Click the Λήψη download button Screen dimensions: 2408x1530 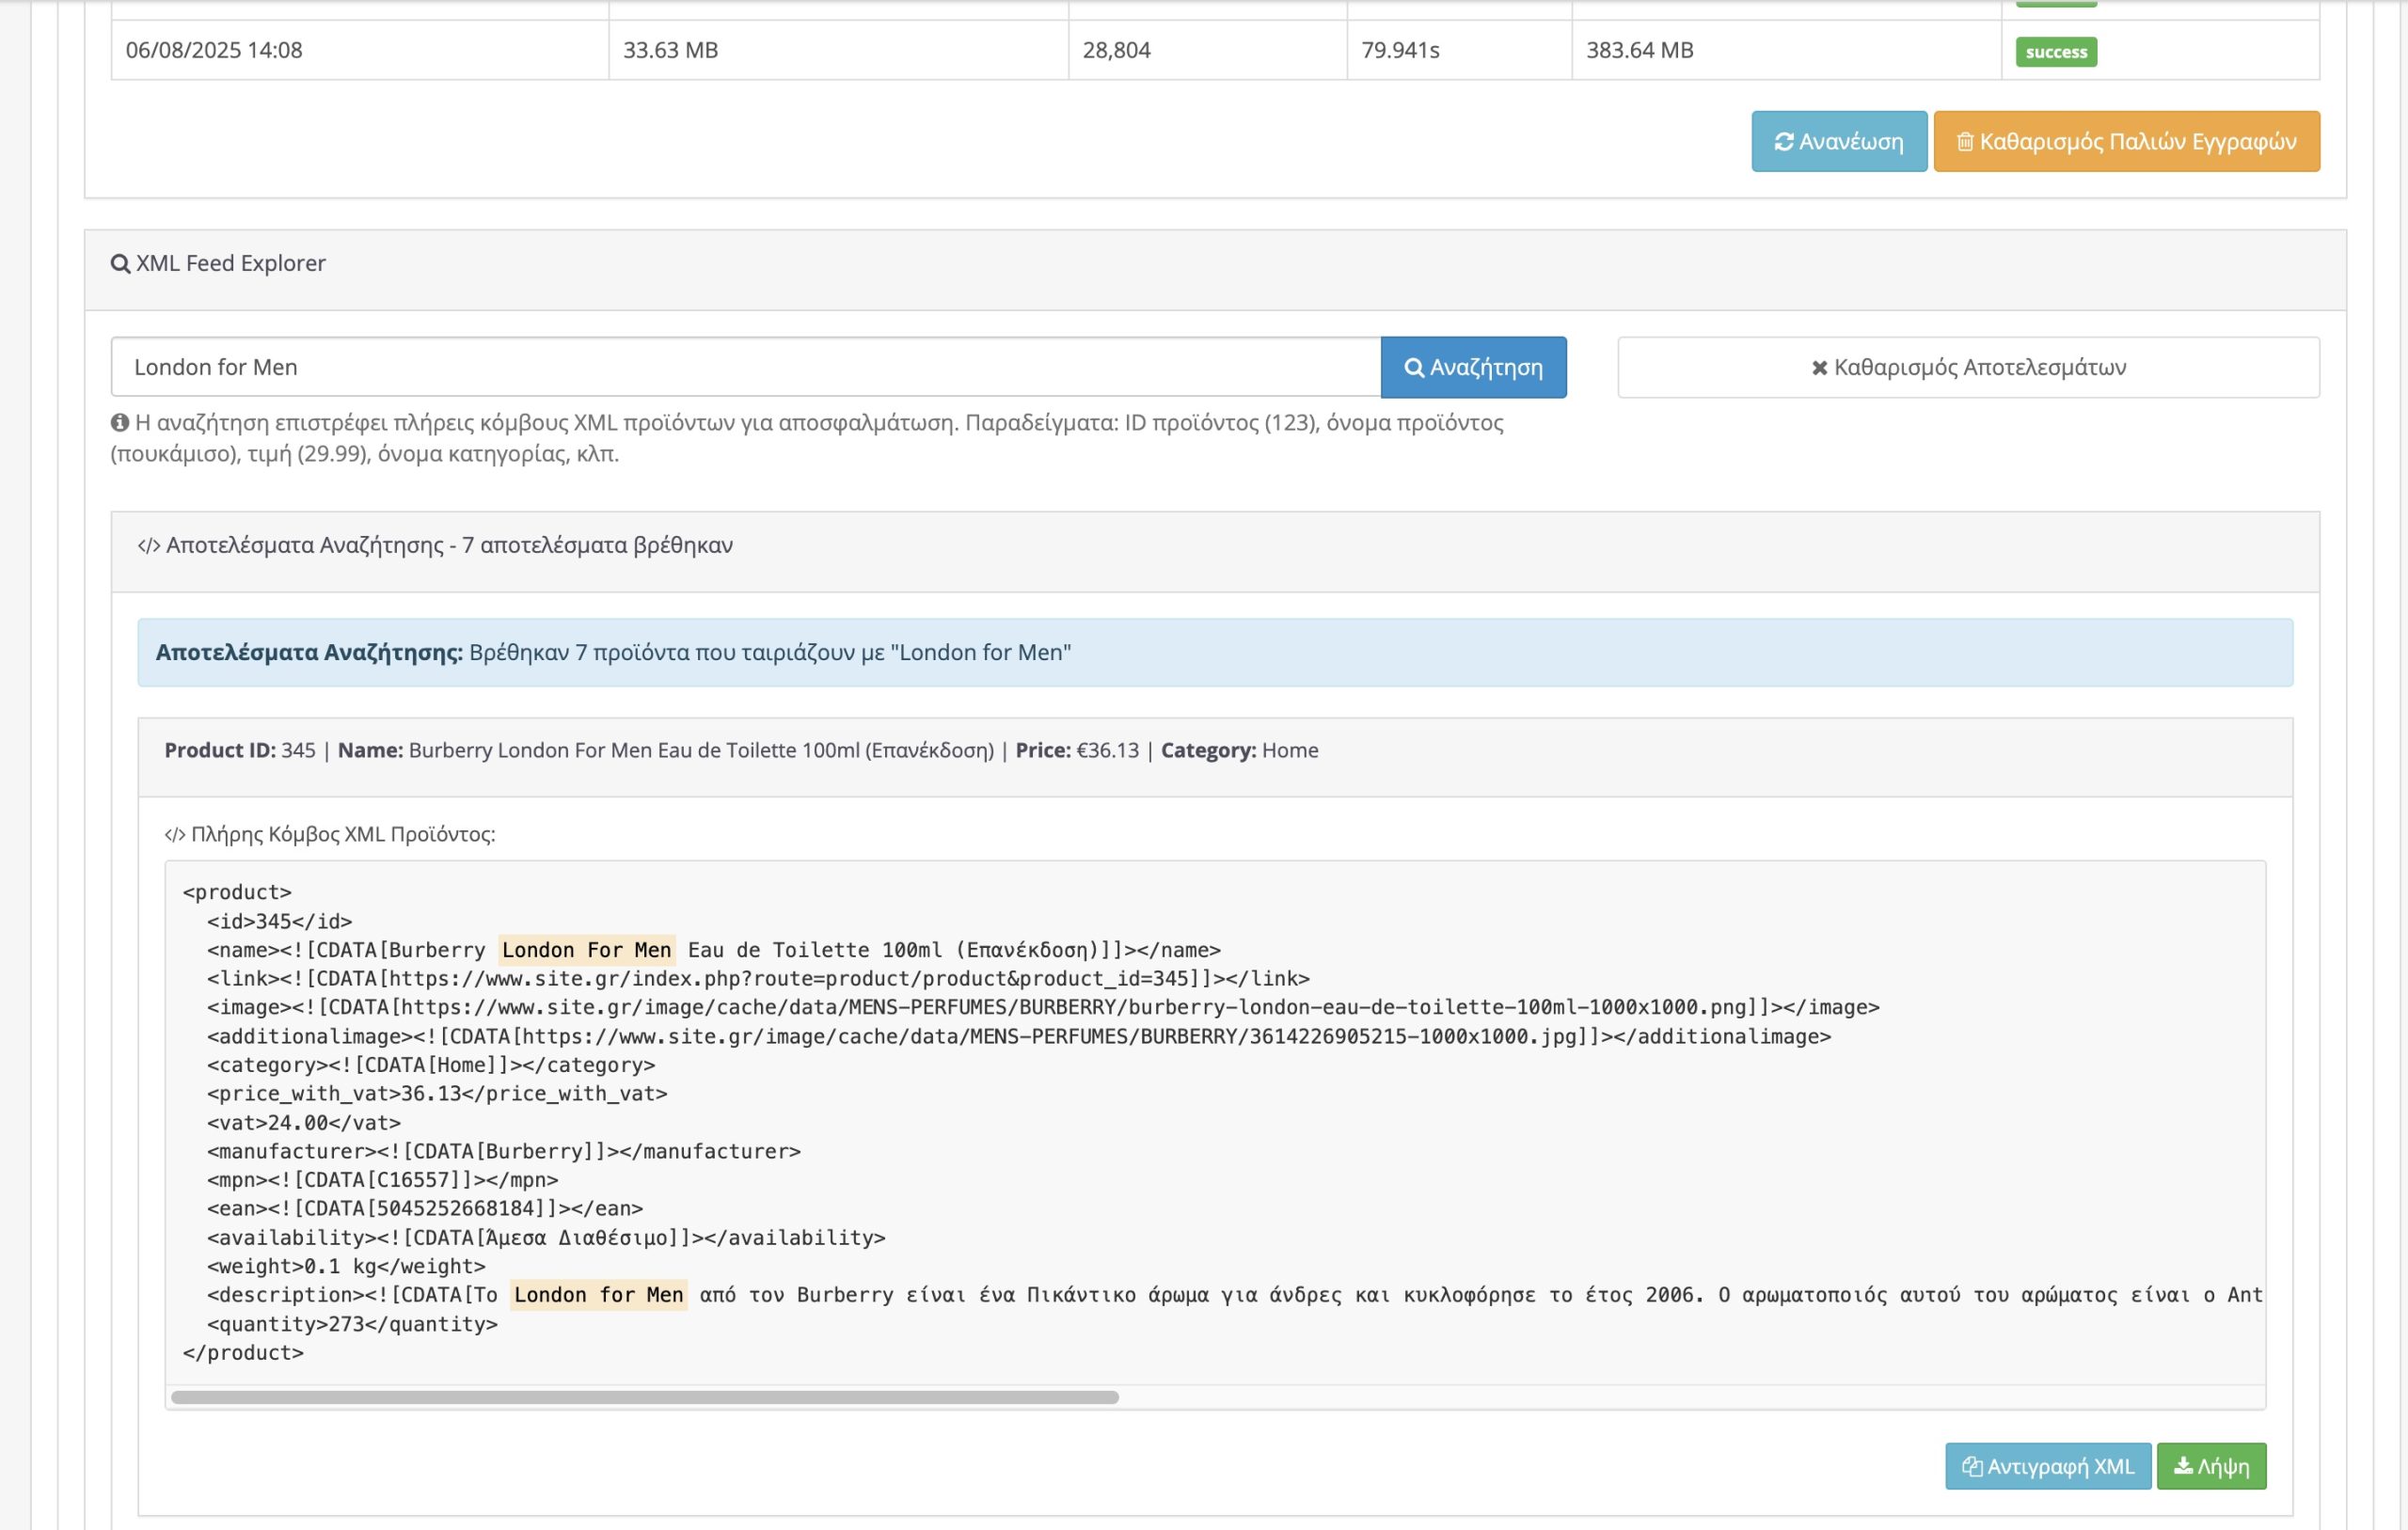2211,1466
